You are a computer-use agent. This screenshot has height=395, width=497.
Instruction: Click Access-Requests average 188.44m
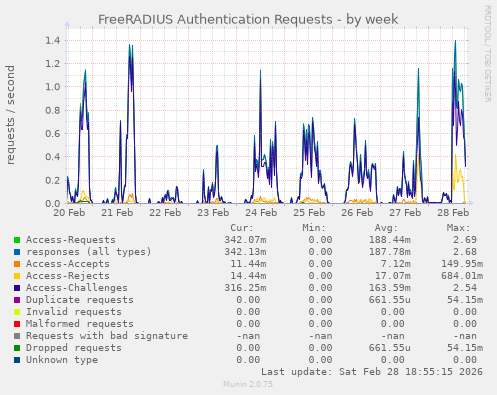tap(389, 240)
